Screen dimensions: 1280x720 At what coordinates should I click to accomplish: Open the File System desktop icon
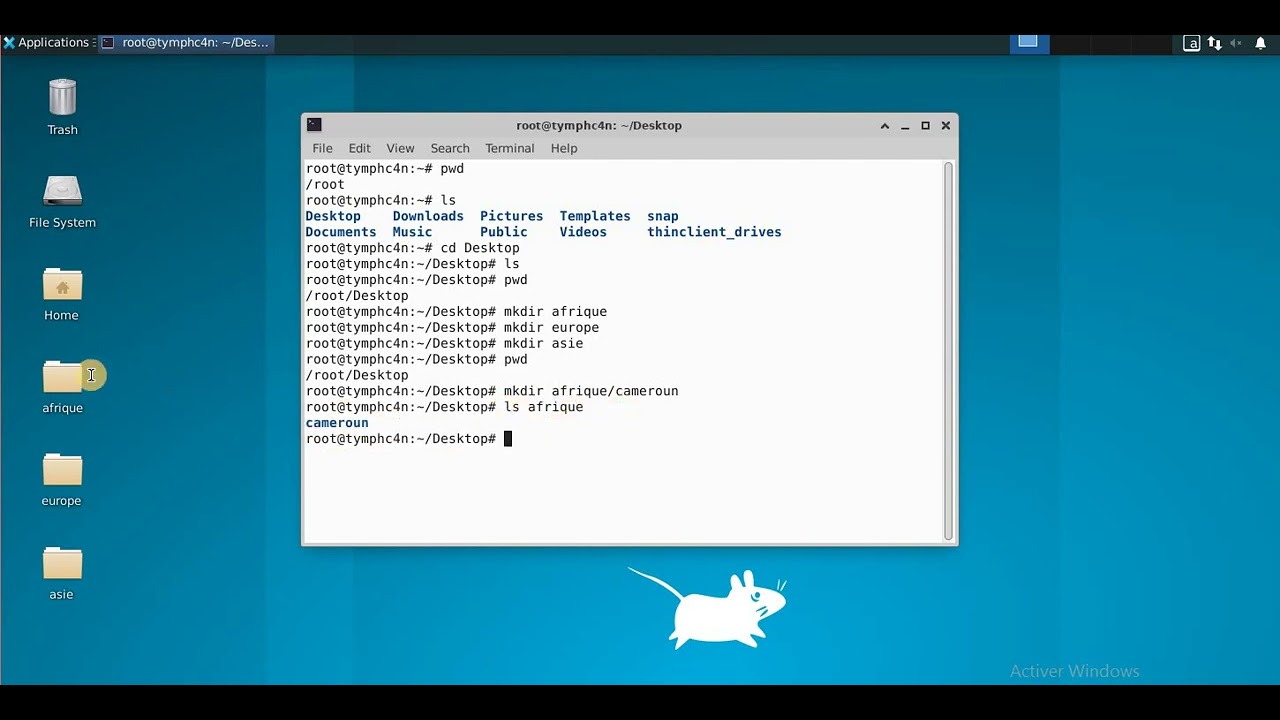[x=62, y=201]
